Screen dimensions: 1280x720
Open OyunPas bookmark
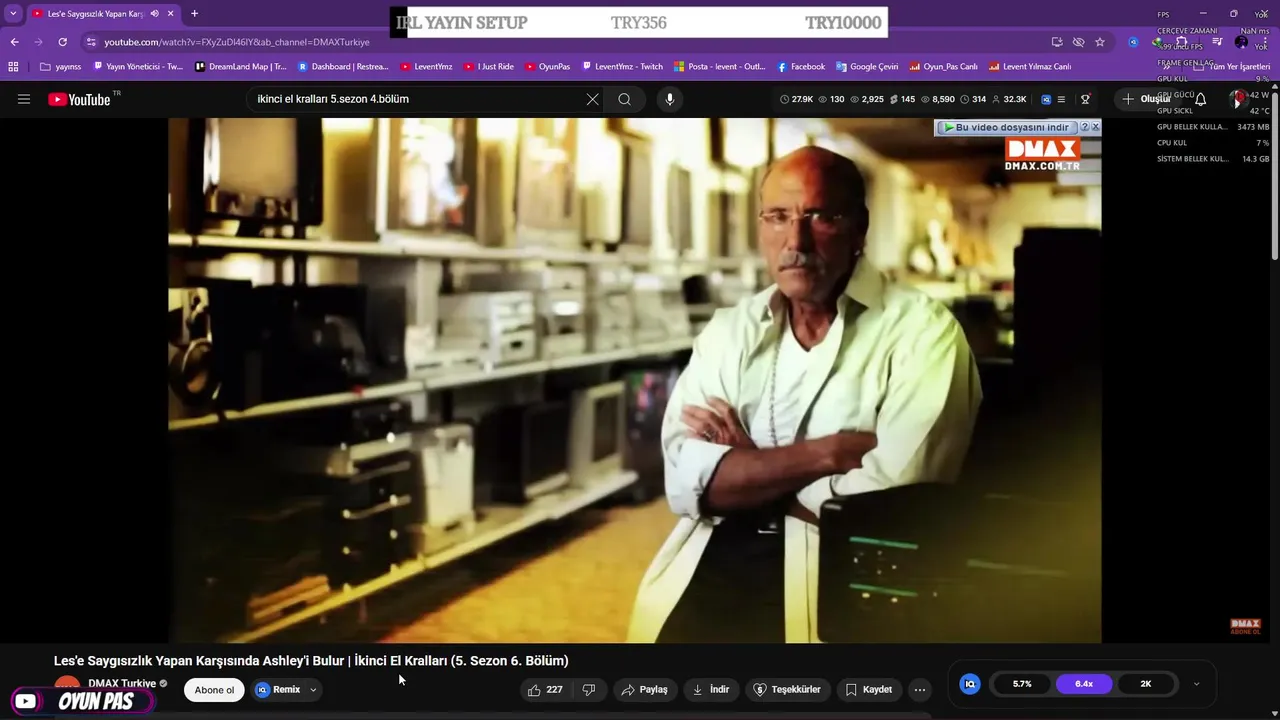pos(548,67)
